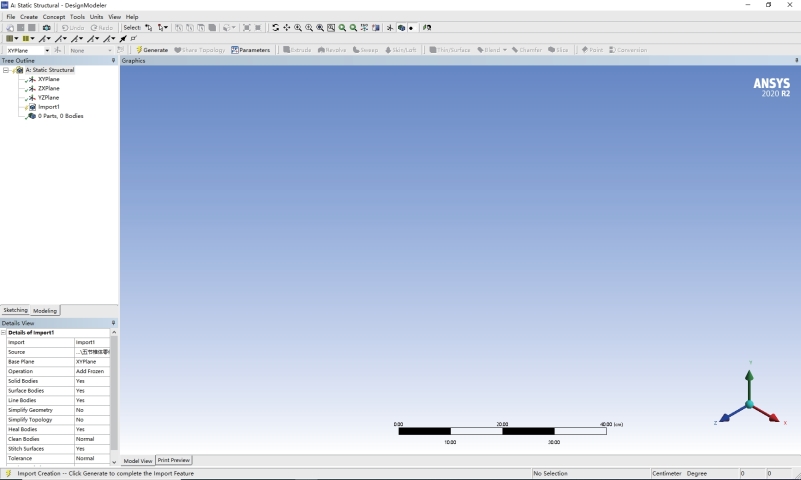Open the Tools menu
Image resolution: width=801 pixels, height=480 pixels.
coord(77,16)
